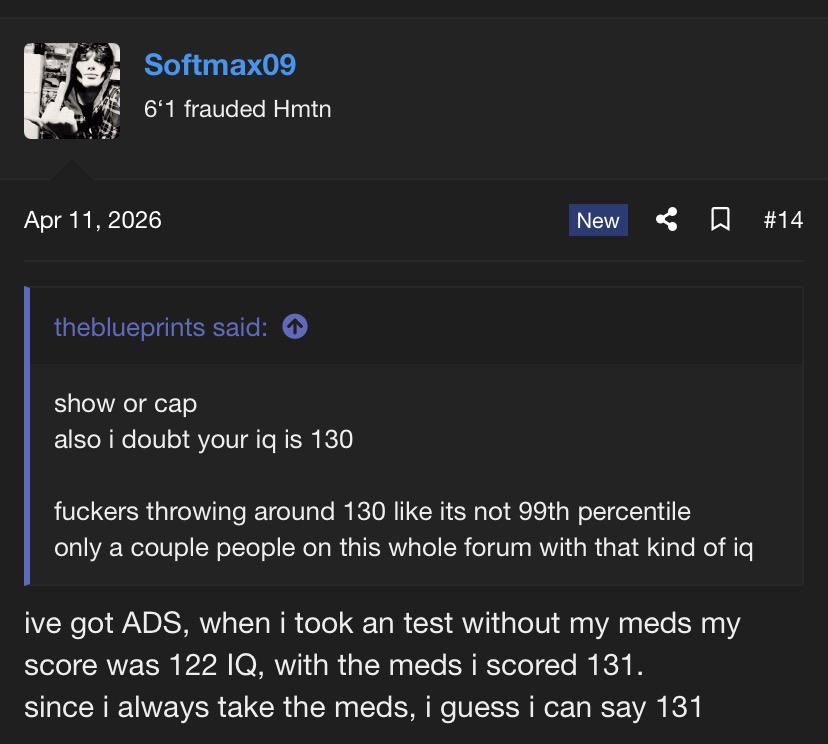Click quoted line mentioning "99th percentile"
The image size is (828, 744).
[x=372, y=512]
